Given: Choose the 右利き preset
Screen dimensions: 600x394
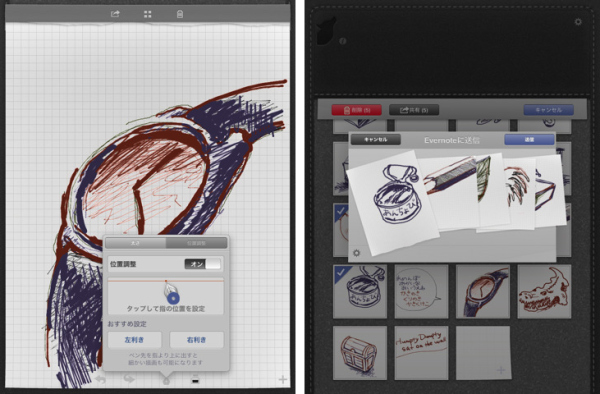Looking at the screenshot, I should click(x=197, y=340).
